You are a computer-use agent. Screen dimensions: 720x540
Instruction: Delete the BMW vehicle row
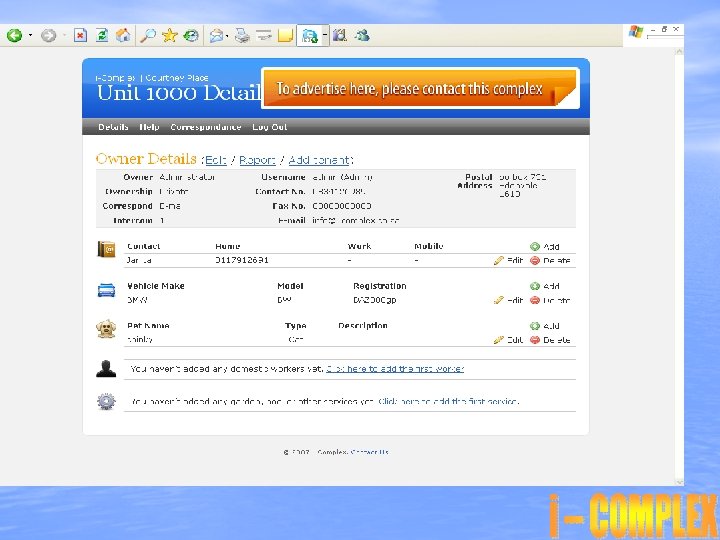[x=550, y=300]
